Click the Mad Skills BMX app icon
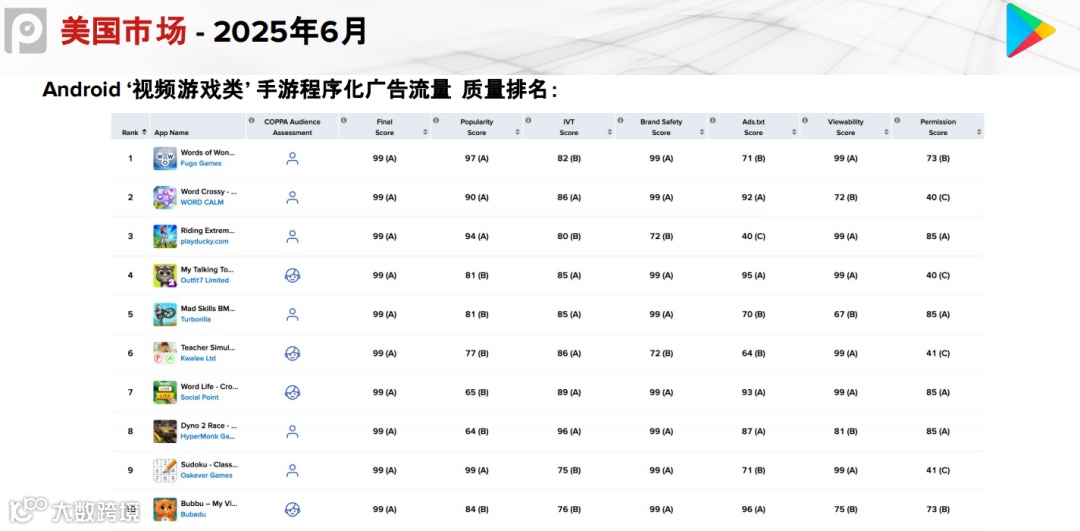The image size is (1080, 531). tap(165, 314)
